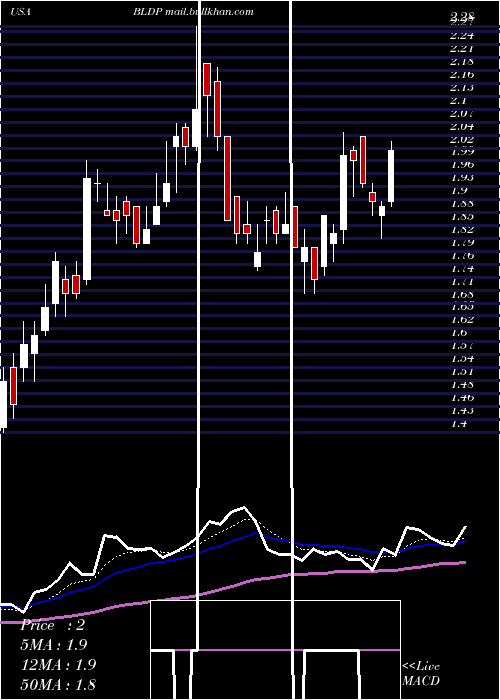The image size is (500, 700).
Task: Select the 1.79 price axis label
Action: (462, 242)
